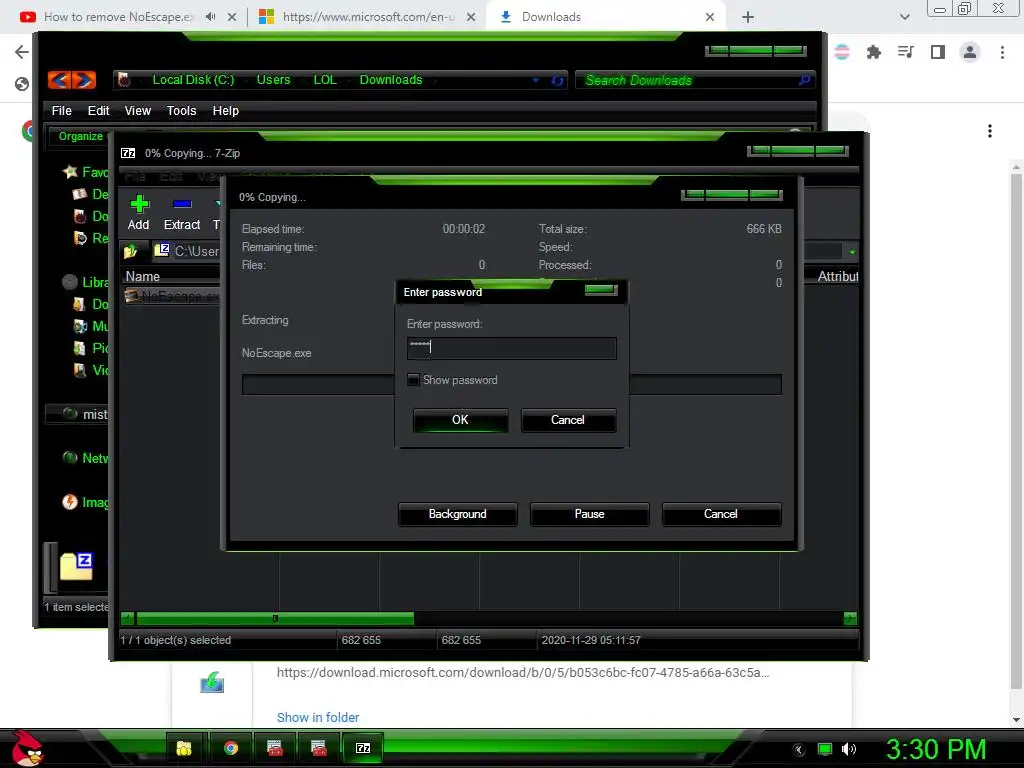
Task: Cancel the 0% Copying extraction
Action: coord(721,514)
